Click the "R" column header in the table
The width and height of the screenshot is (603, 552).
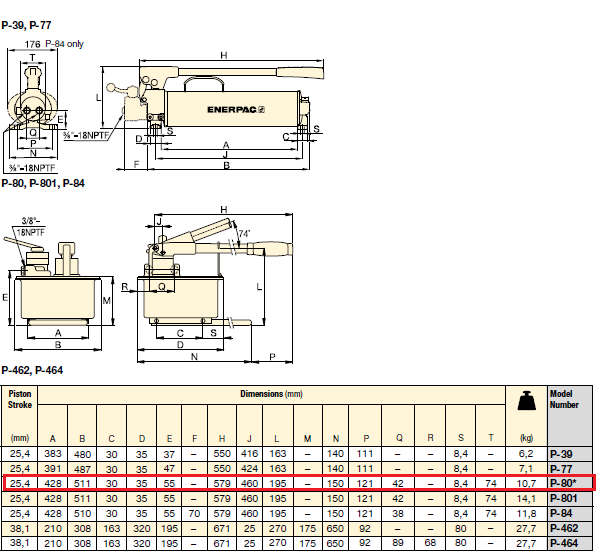(x=430, y=438)
